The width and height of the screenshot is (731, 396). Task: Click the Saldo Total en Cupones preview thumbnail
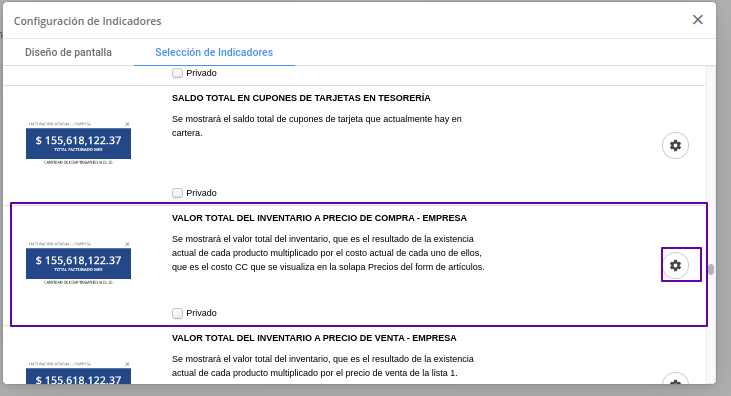coord(78,143)
